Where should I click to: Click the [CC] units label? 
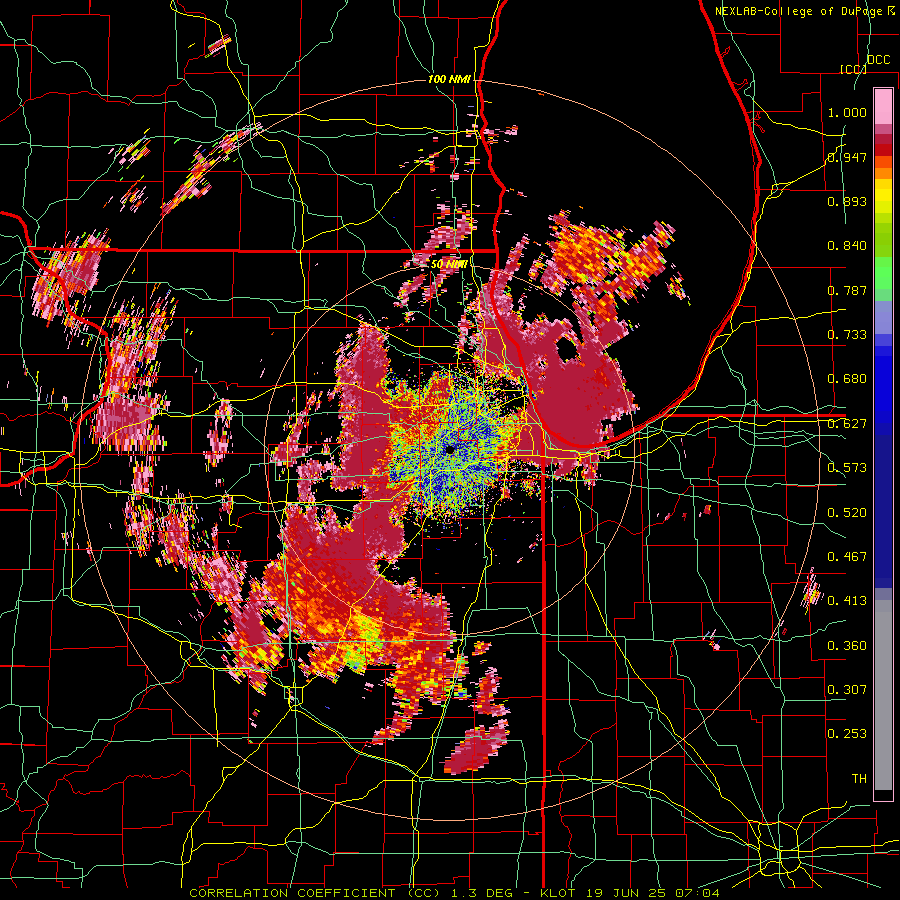pos(853,69)
